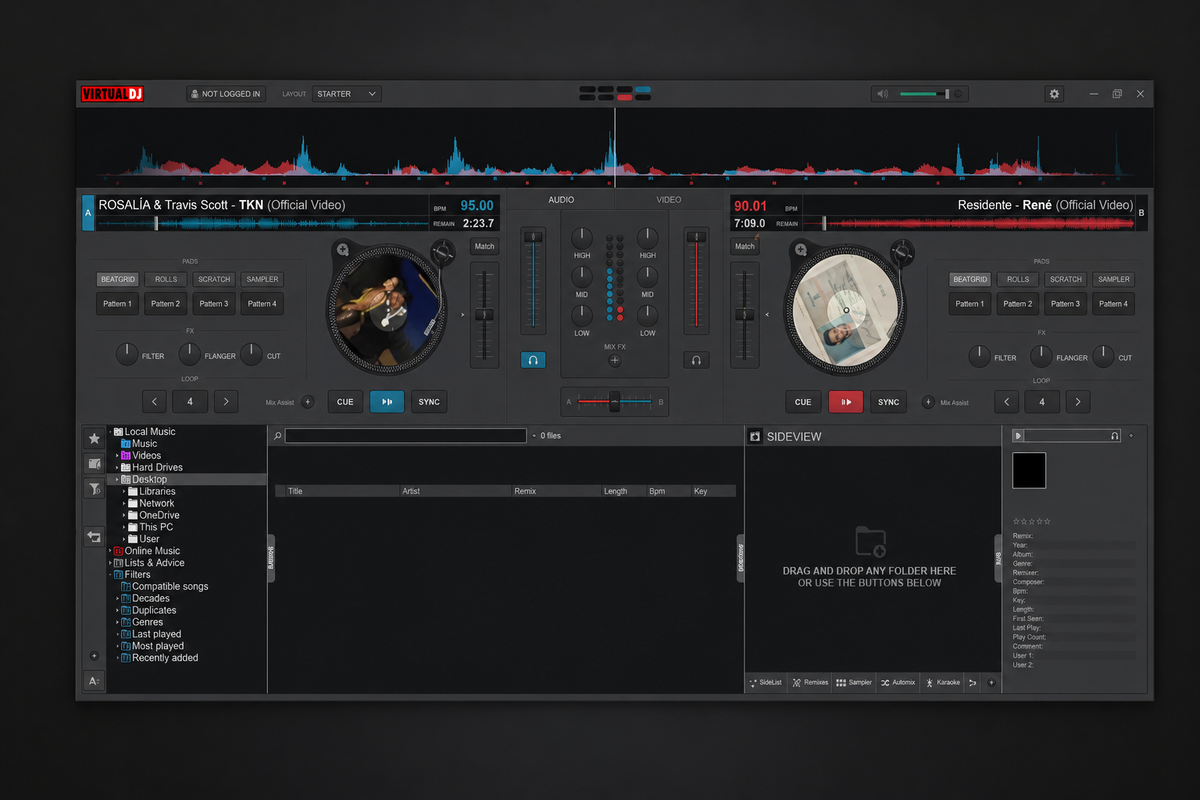1200x800 pixels.
Task: Expand the Videos folder
Action: [x=116, y=456]
